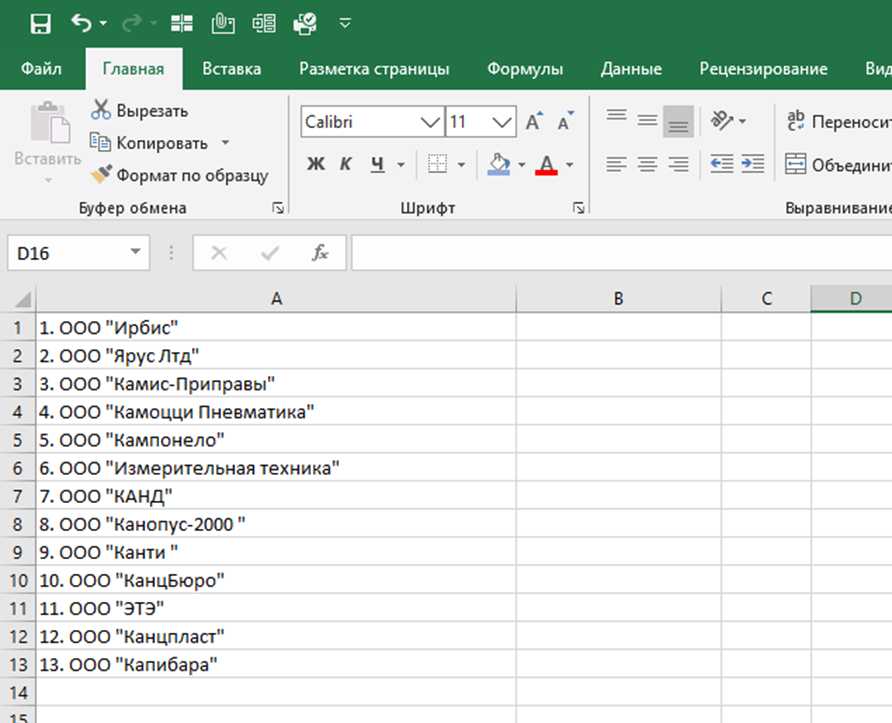Toggle bold formatting (Ж)
Image resolution: width=892 pixels, height=723 pixels.
click(x=316, y=164)
